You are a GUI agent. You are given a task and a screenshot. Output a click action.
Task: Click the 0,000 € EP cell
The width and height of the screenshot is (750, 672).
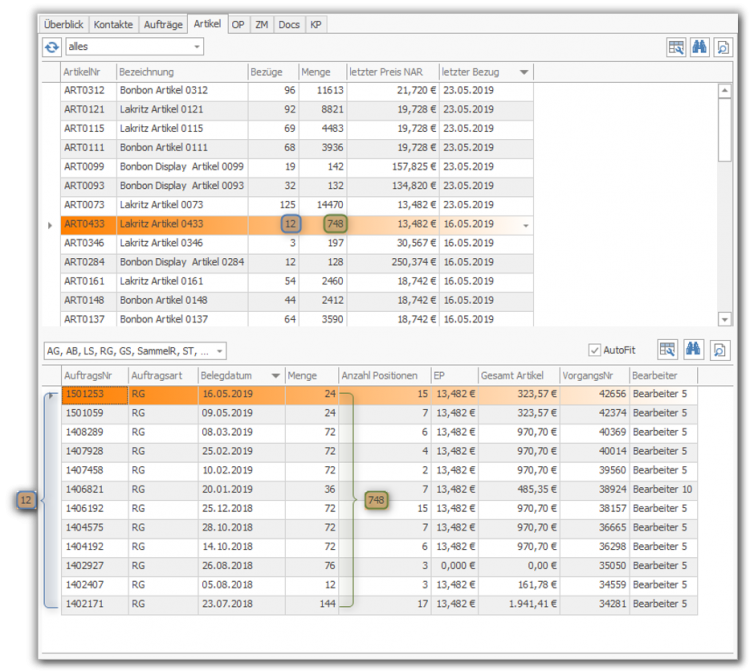455,566
